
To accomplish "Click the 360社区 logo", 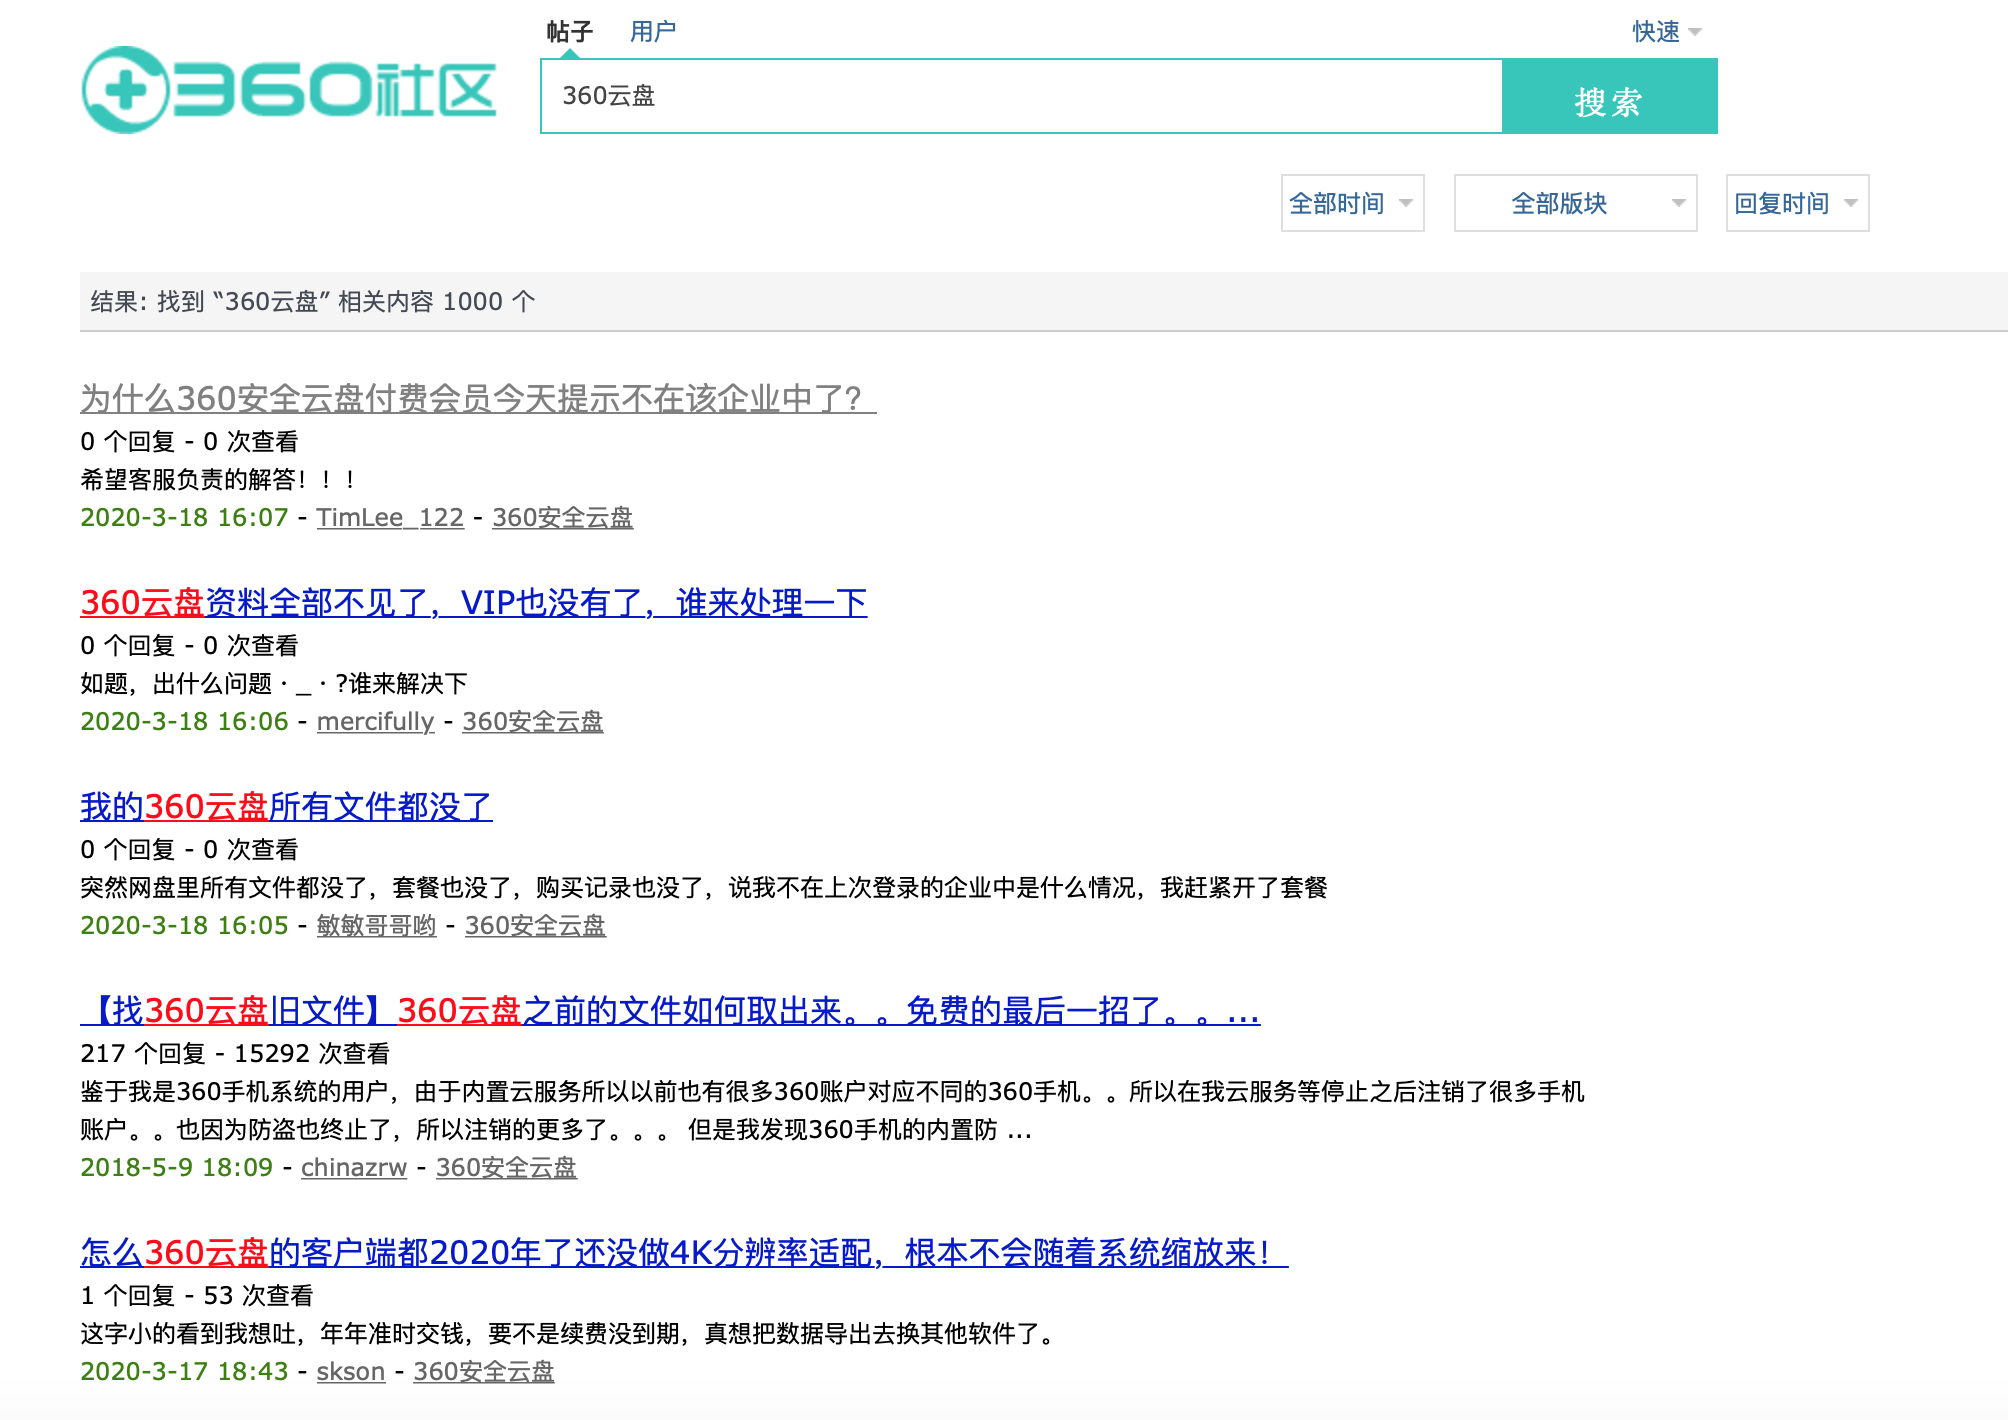I will click(289, 90).
